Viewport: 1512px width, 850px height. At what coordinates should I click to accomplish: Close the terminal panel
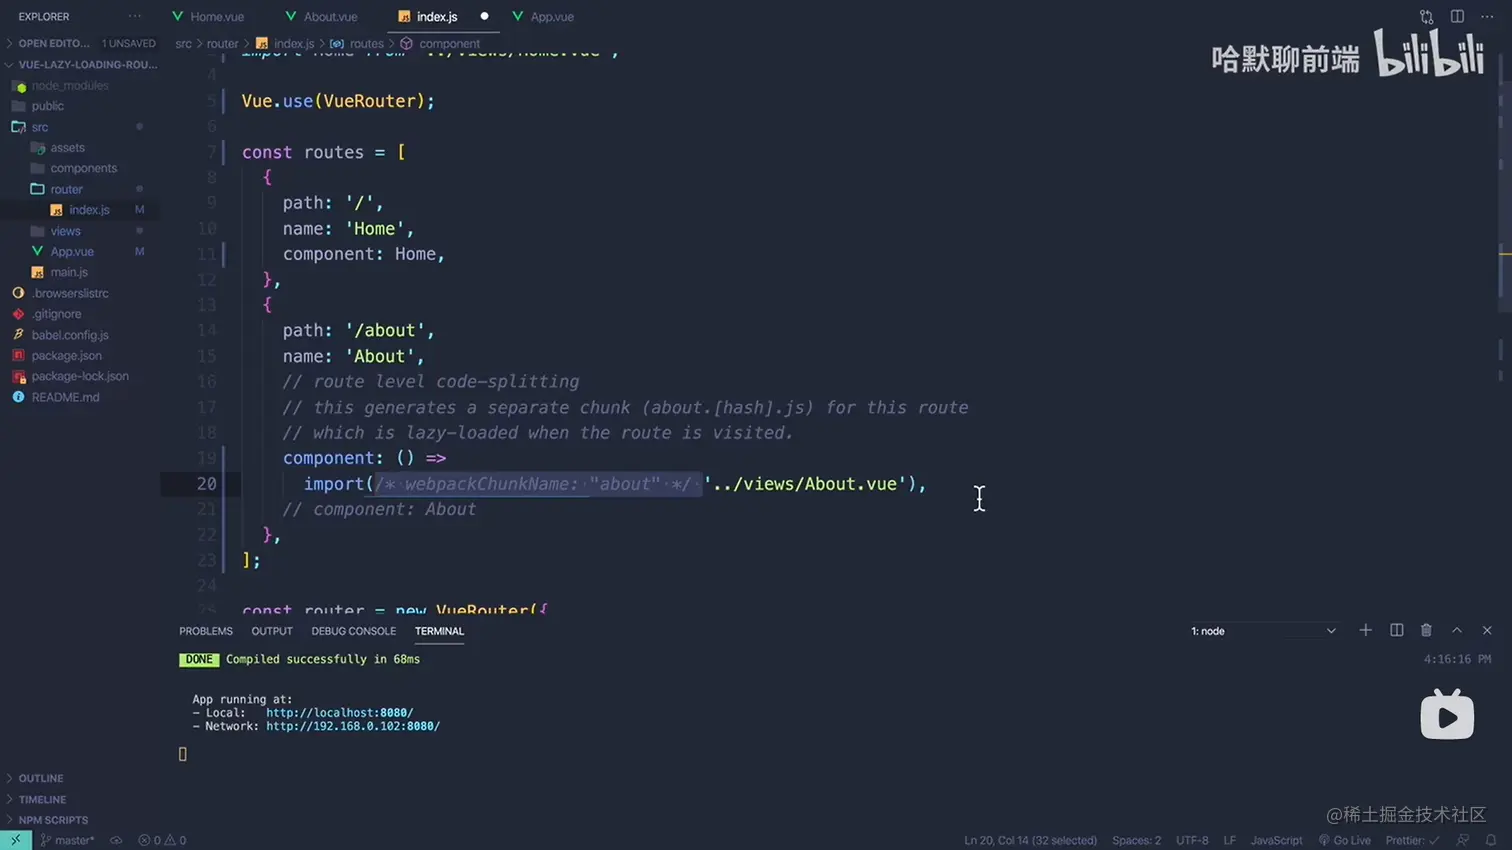point(1487,630)
